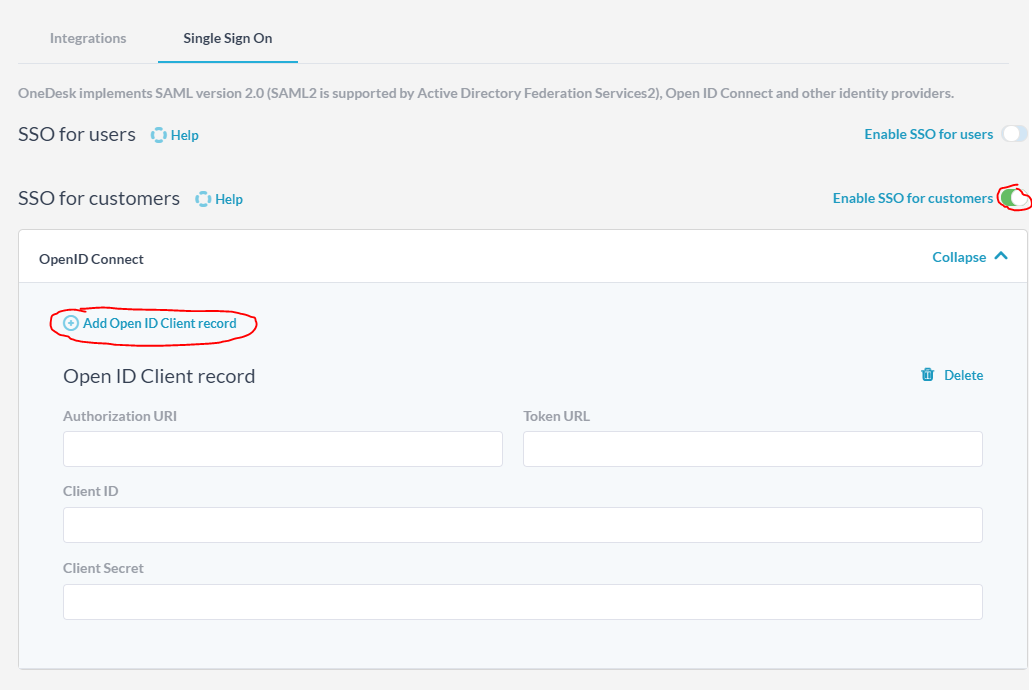1032x690 pixels.
Task: Click the Client Secret input field
Action: [x=522, y=602]
